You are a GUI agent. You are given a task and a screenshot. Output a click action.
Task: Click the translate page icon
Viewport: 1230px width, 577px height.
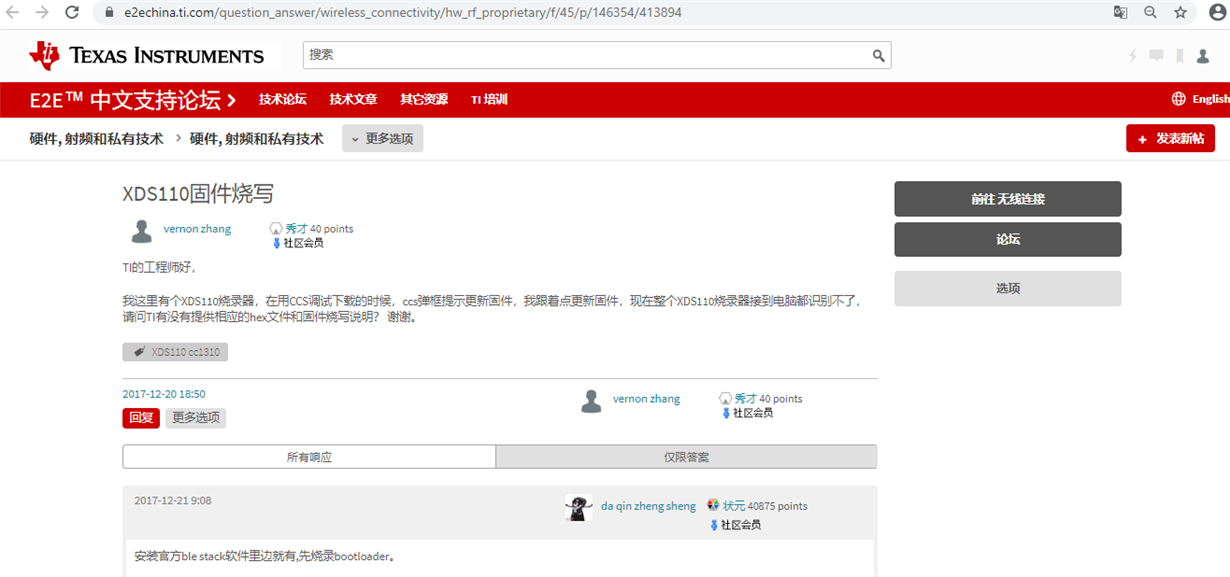click(1121, 13)
